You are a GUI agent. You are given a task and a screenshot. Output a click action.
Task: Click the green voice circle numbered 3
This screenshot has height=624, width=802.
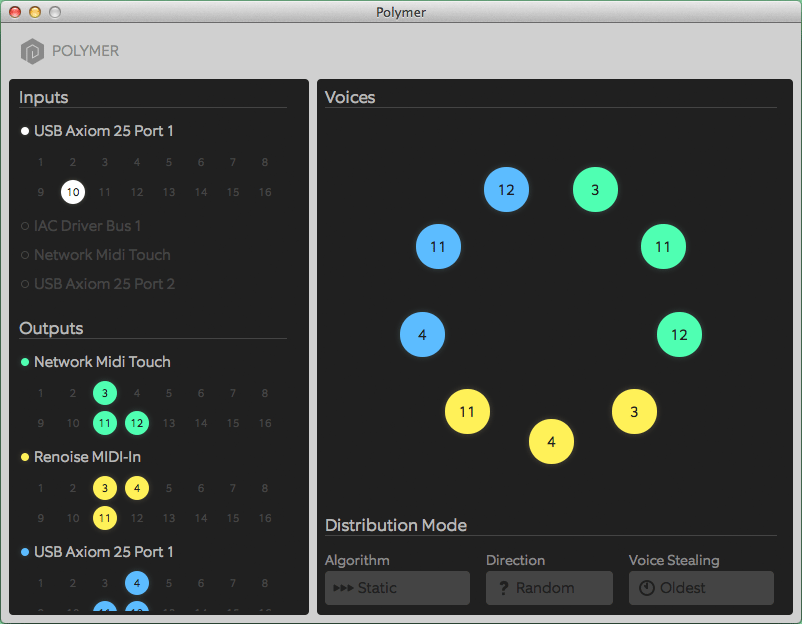coord(595,190)
